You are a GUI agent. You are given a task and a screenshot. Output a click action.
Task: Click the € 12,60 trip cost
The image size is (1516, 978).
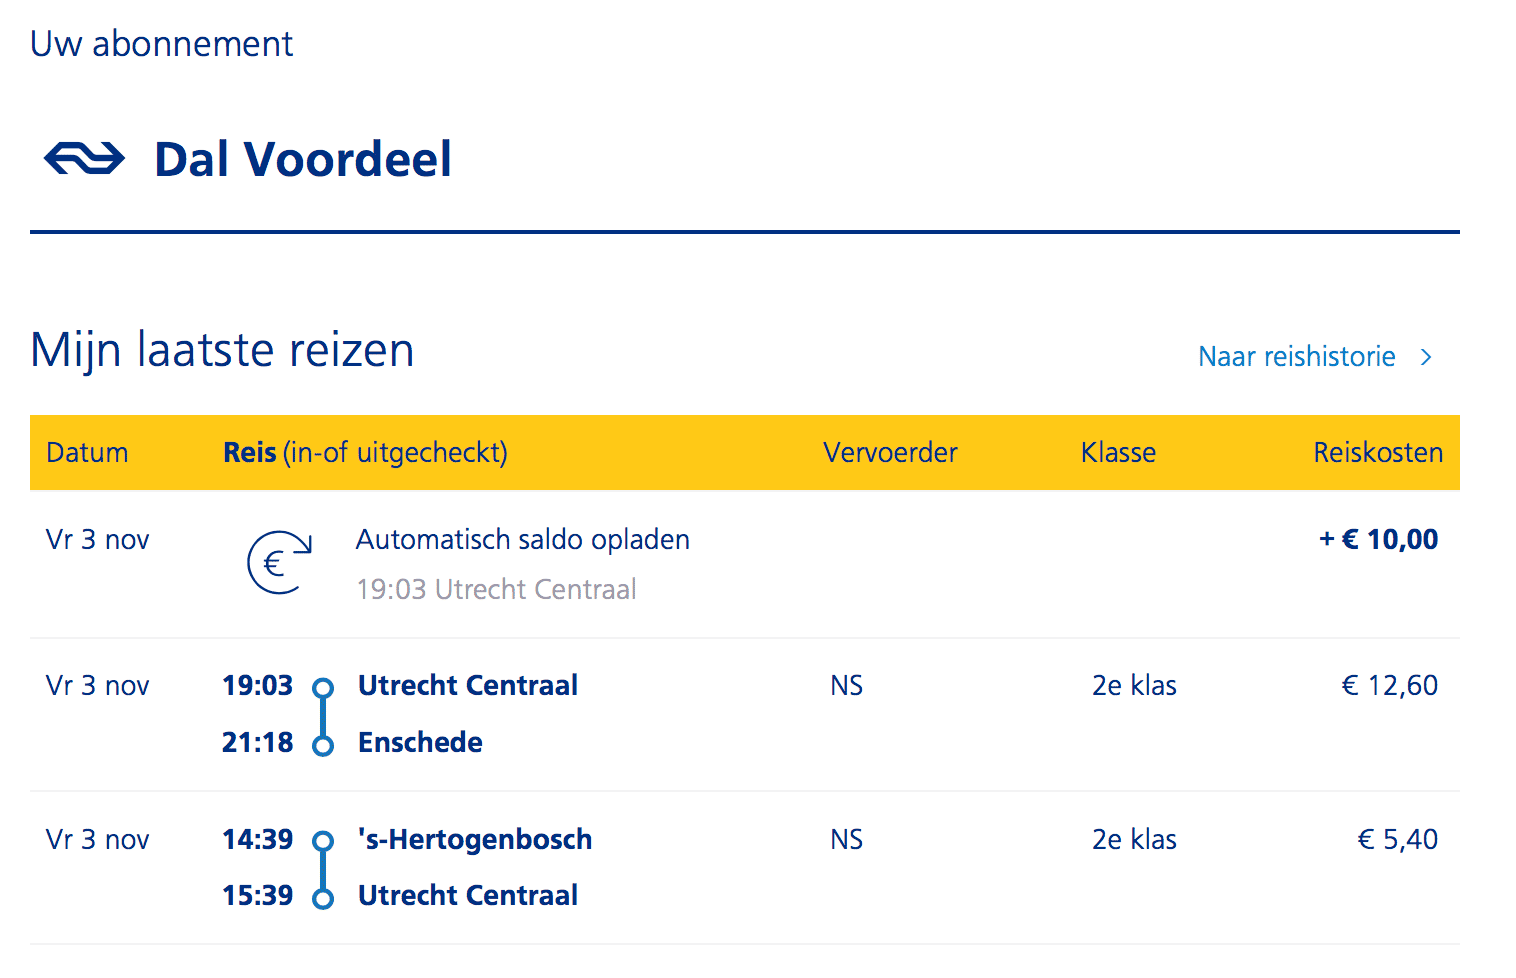(1389, 686)
